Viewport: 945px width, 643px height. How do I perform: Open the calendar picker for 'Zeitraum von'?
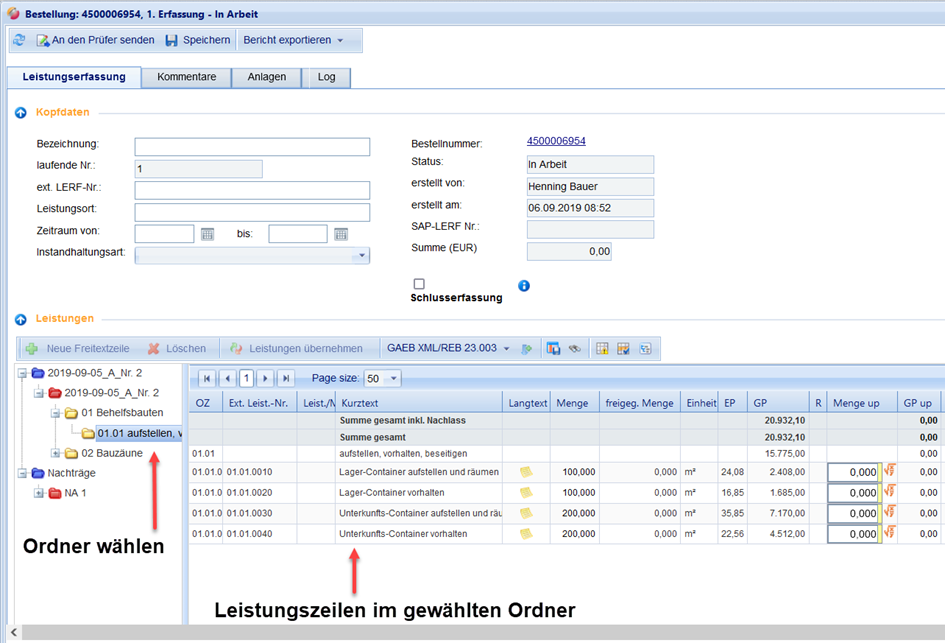208,234
